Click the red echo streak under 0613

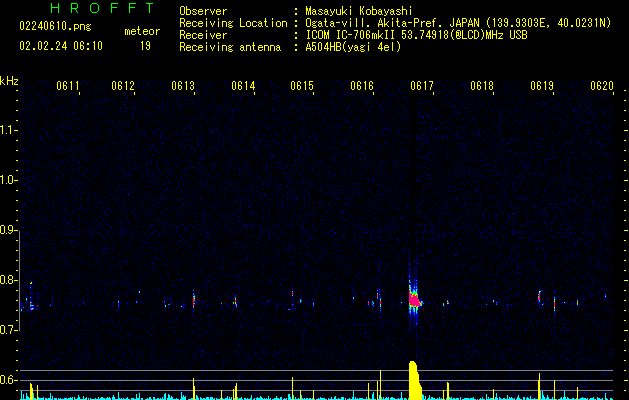tap(194, 301)
